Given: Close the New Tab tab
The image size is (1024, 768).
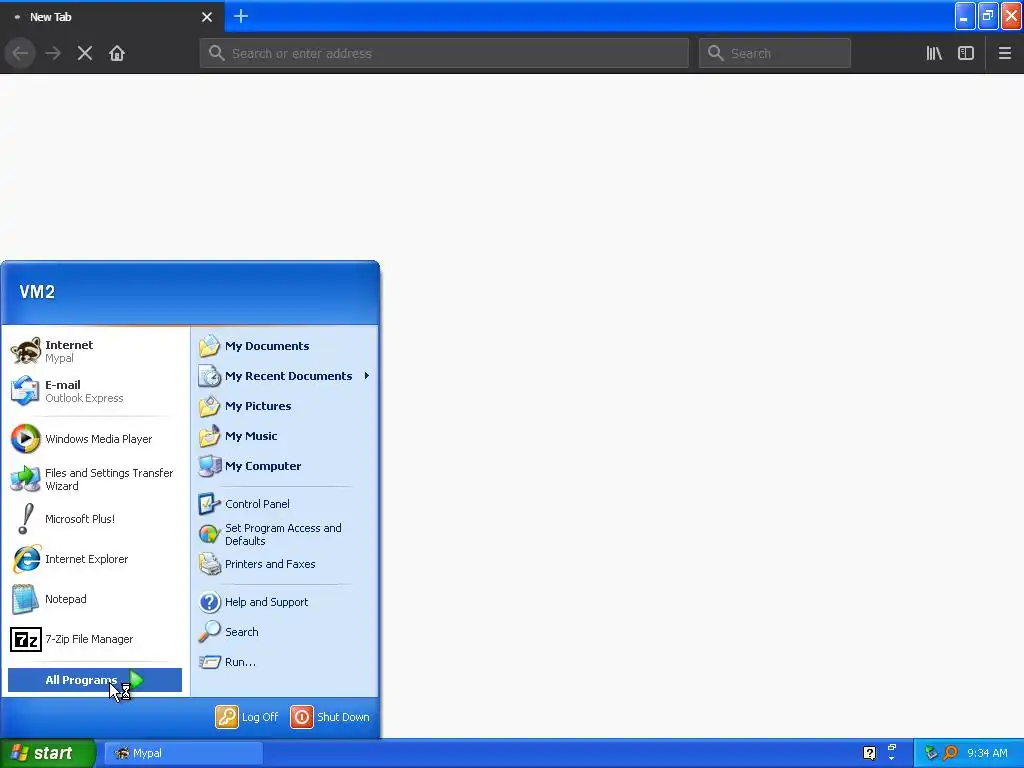Looking at the screenshot, I should click(207, 17).
